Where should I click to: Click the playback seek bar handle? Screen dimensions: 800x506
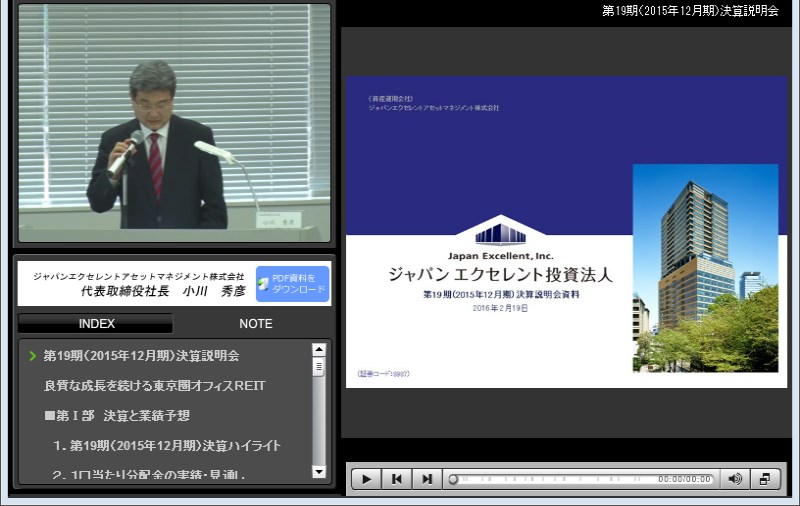click(x=453, y=479)
